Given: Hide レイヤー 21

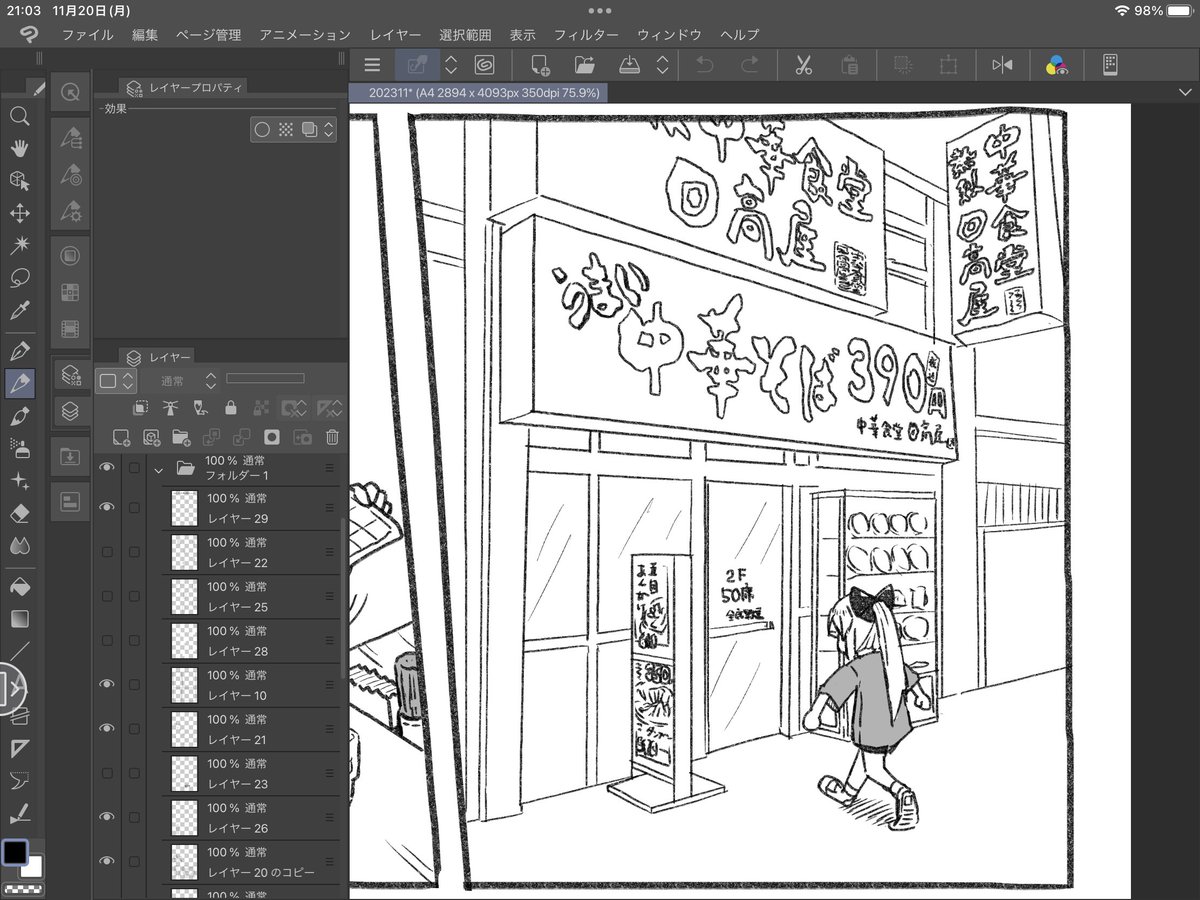Looking at the screenshot, I should tap(107, 728).
